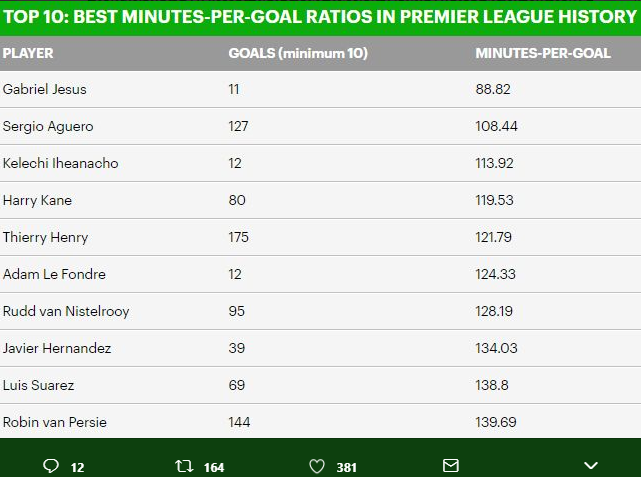Click on Kelechi Iheanacho in the table
Viewport: 641px width, 477px height.
tap(61, 163)
